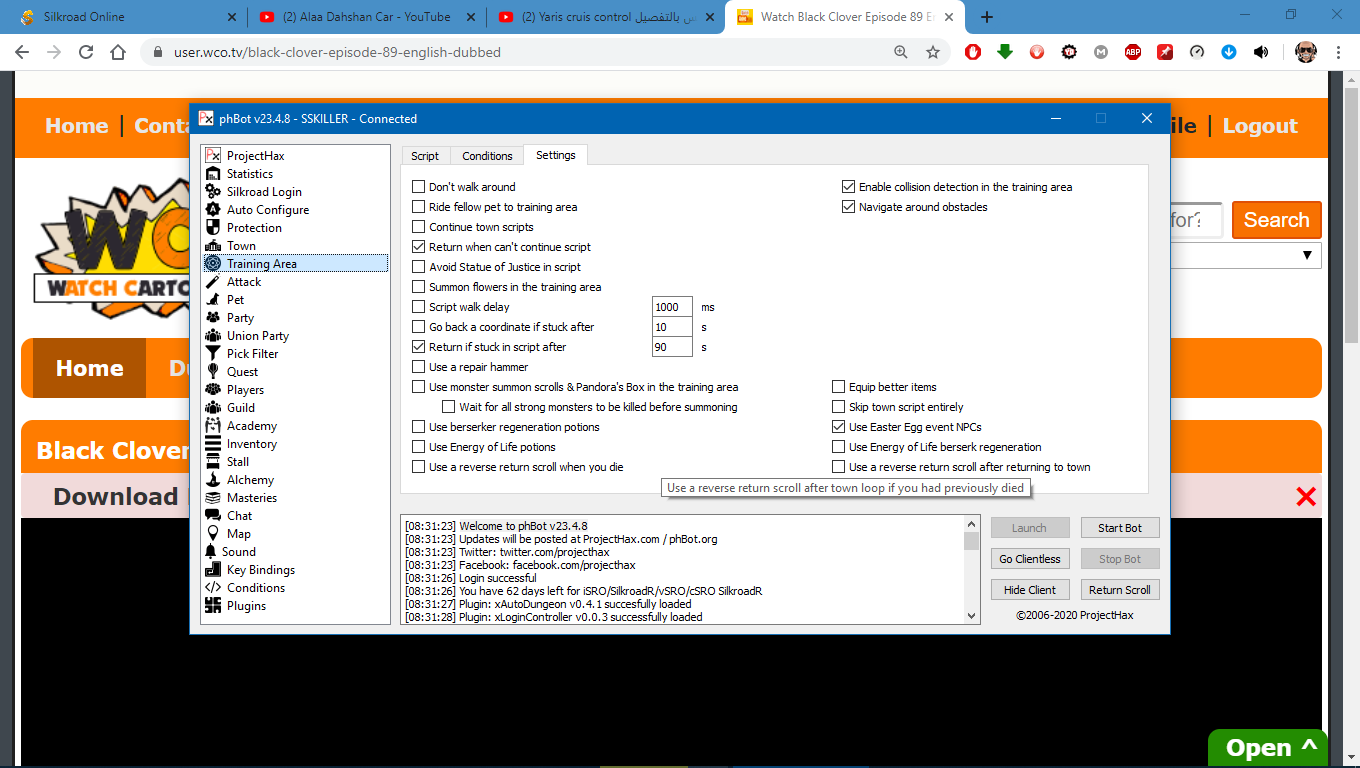Screen dimensions: 1360x768
Task: Uncheck Navigate around obstacles
Action: 849,207
